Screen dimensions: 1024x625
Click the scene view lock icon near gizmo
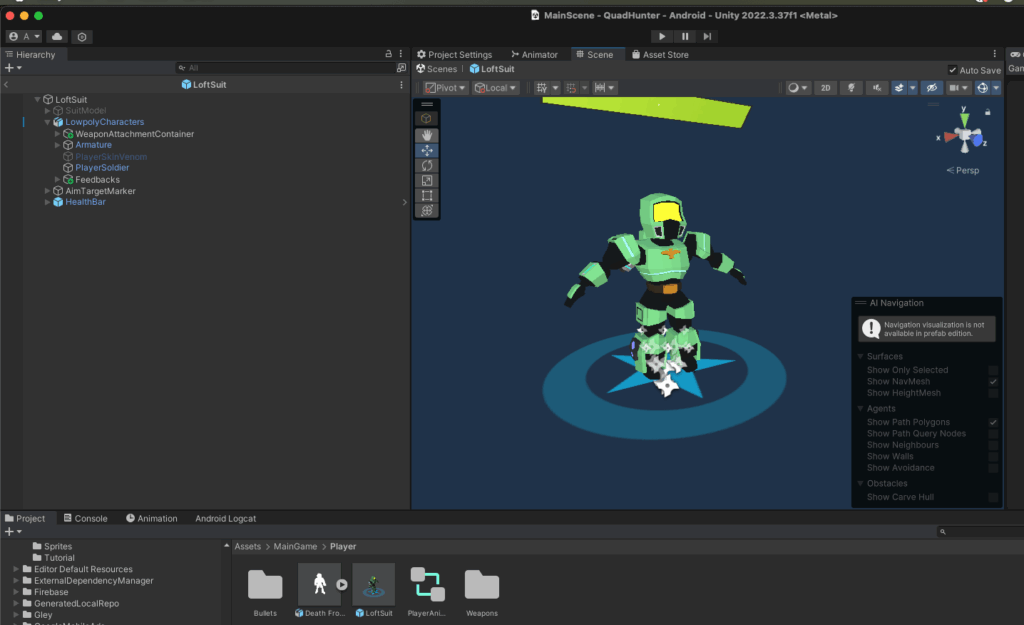click(987, 112)
